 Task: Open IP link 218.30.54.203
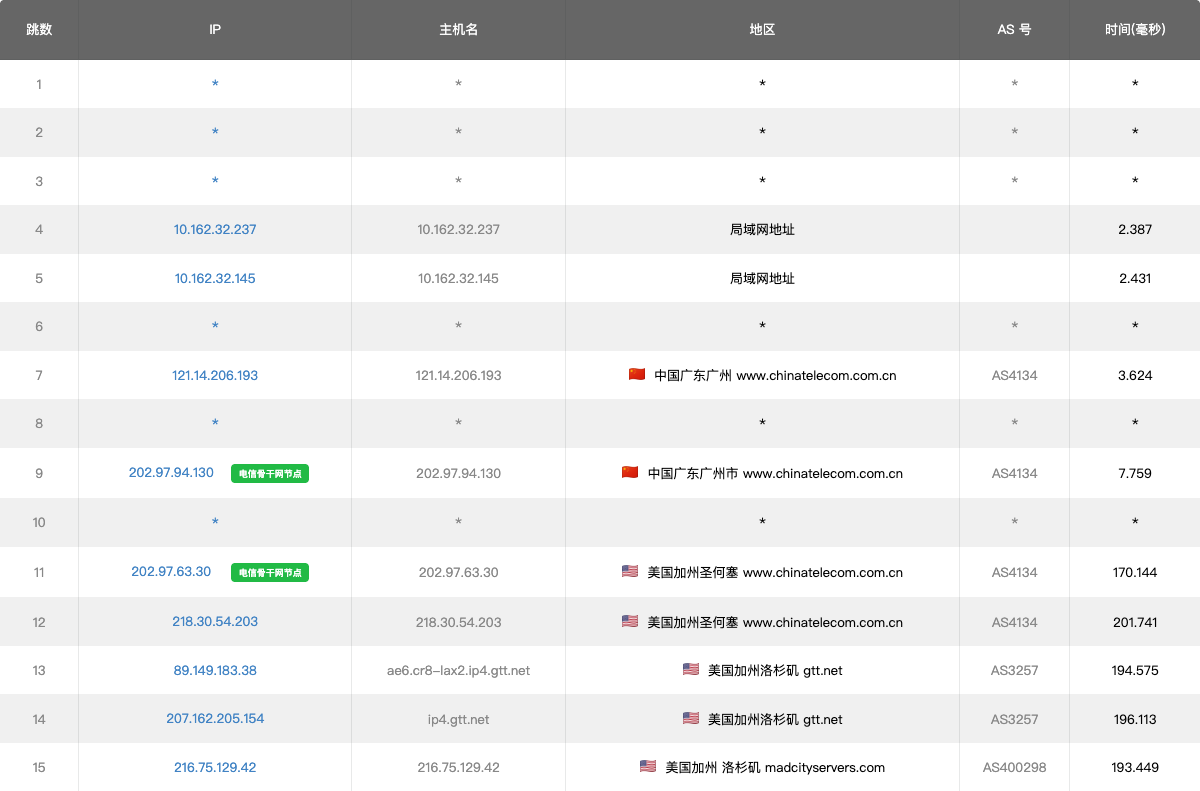click(x=215, y=621)
